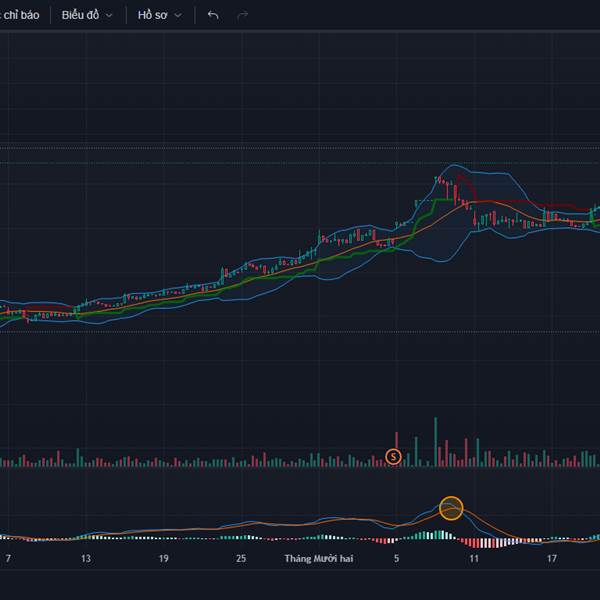Select the '25' date axis label
The height and width of the screenshot is (600, 600).
[x=241, y=559]
